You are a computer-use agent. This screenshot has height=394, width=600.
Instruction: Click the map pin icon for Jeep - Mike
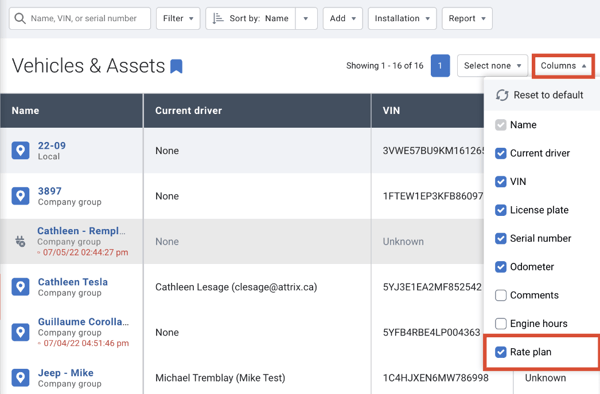20,378
